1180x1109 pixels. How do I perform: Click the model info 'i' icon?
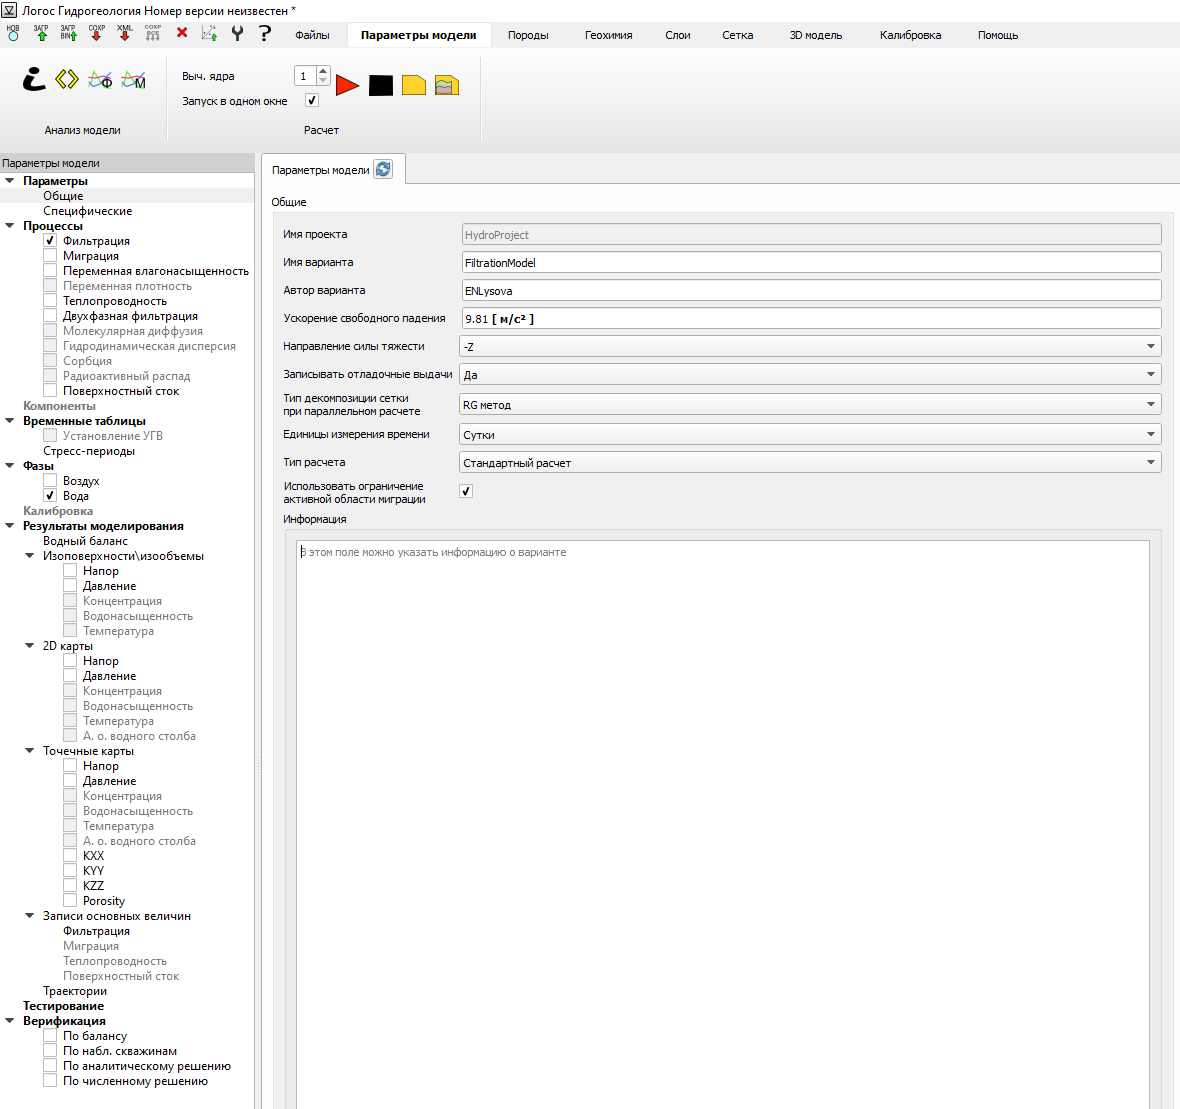tap(34, 80)
